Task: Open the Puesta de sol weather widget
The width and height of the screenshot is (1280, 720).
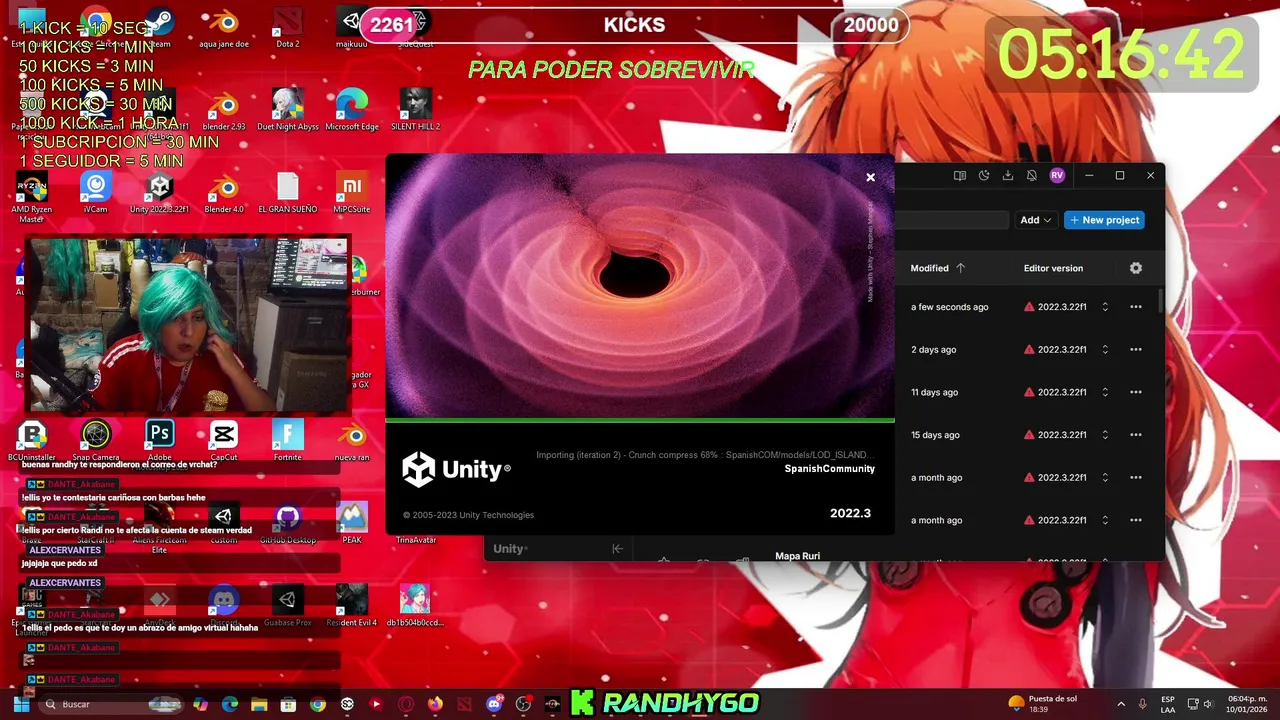Action: click(1043, 704)
